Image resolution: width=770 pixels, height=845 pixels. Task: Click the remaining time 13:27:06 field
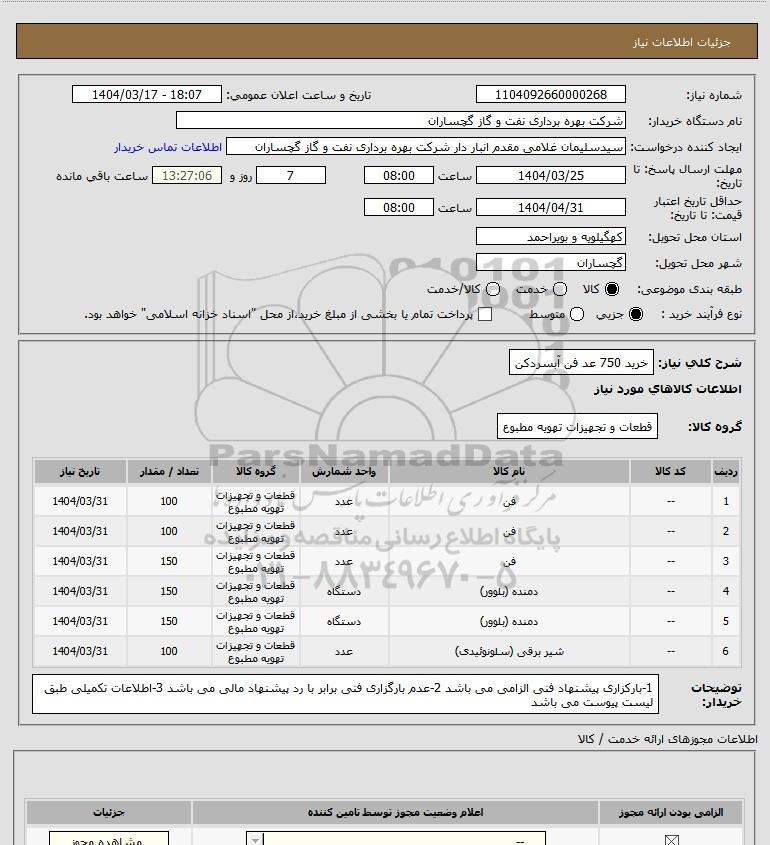pyautogui.click(x=187, y=175)
